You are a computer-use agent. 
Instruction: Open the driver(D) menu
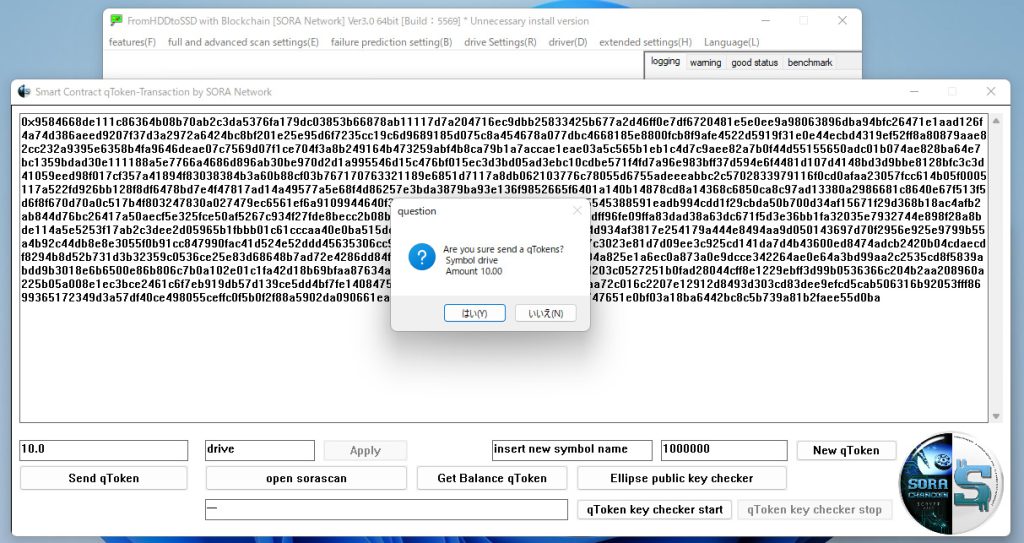tap(568, 42)
